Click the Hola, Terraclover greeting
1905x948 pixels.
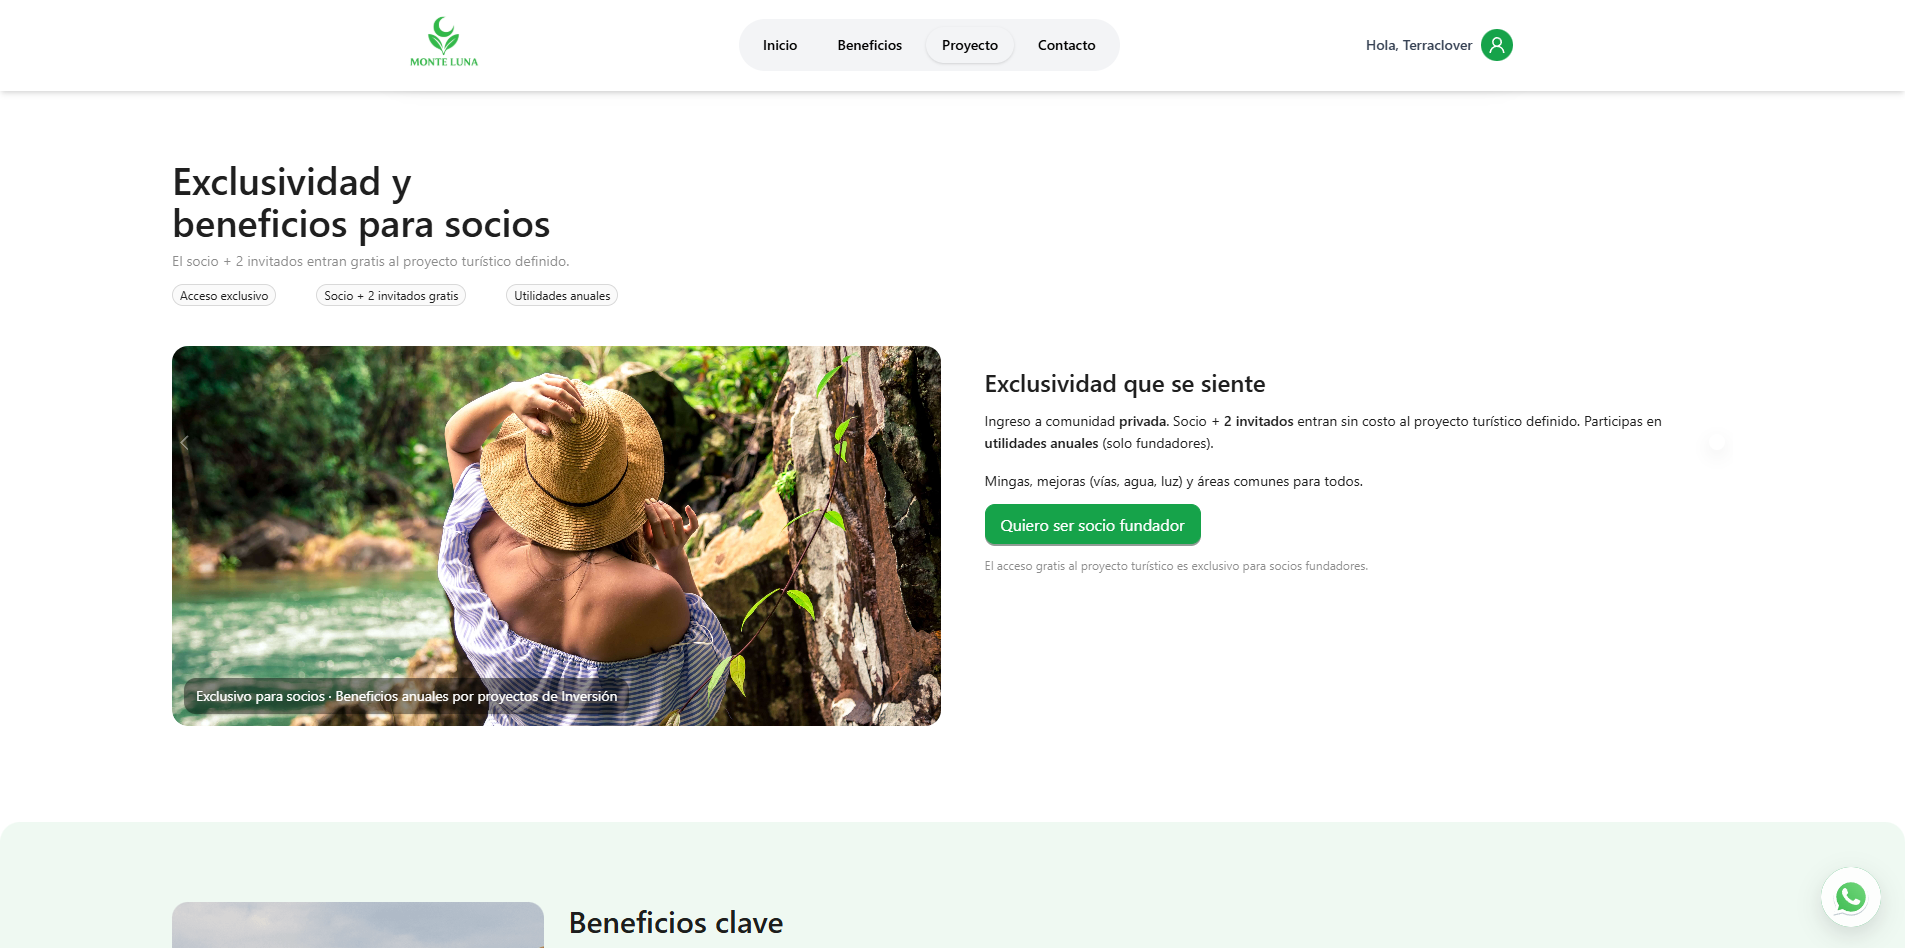coord(1419,45)
